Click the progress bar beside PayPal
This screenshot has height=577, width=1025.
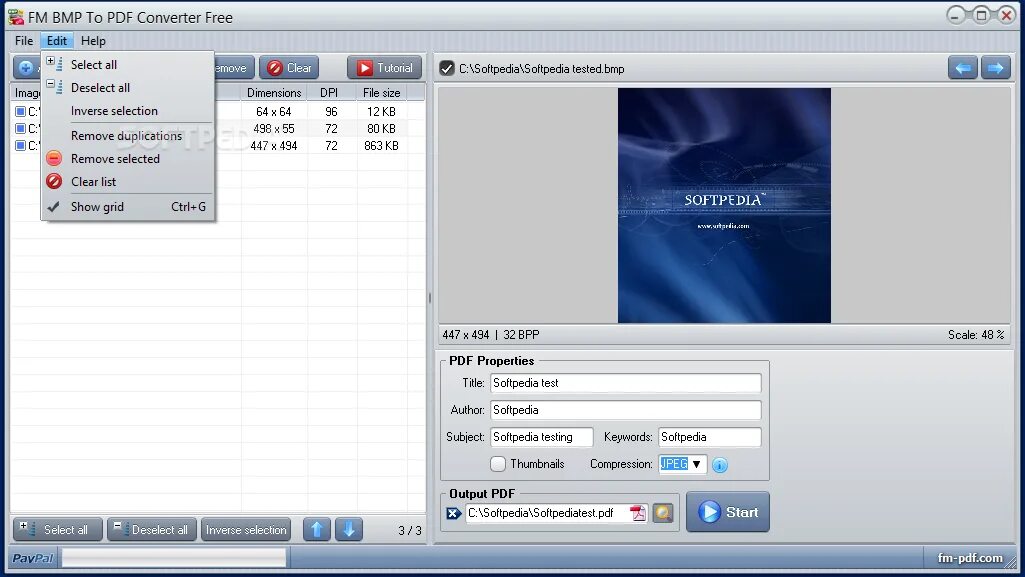click(174, 557)
